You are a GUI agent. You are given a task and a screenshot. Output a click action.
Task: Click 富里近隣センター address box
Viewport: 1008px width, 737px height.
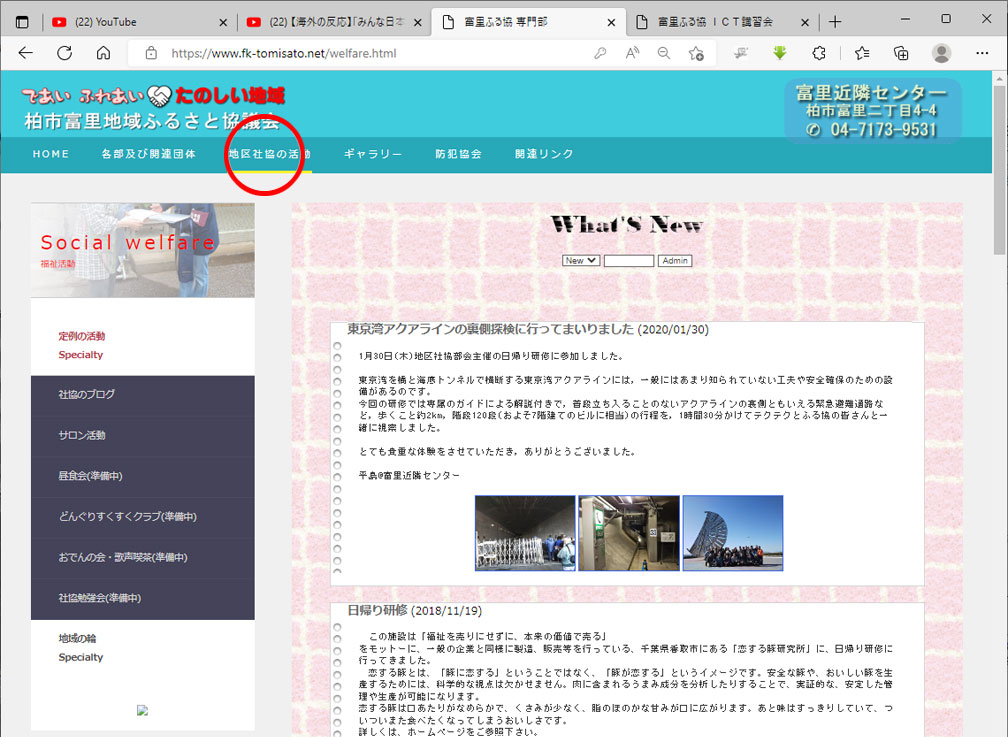(x=872, y=111)
